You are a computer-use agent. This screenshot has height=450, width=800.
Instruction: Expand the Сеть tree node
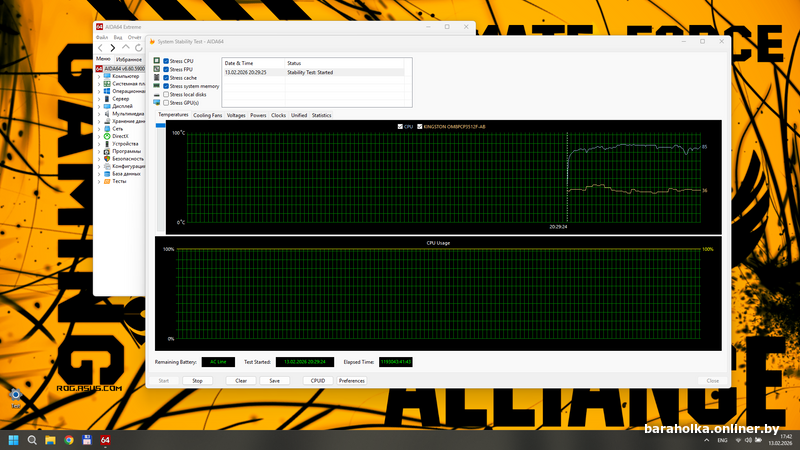click(99, 128)
